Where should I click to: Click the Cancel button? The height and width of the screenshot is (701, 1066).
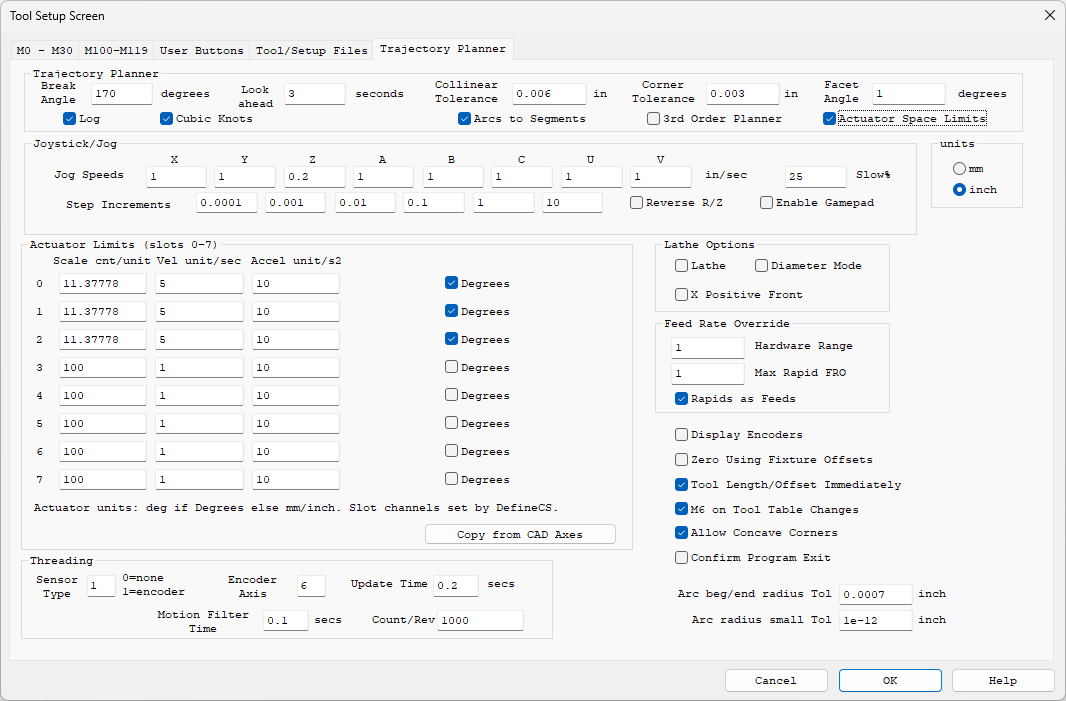click(776, 680)
